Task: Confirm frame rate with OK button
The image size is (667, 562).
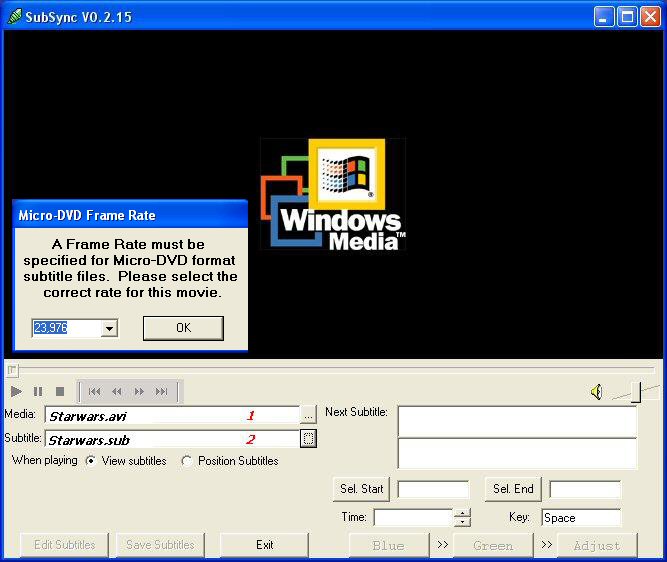Action: [183, 328]
